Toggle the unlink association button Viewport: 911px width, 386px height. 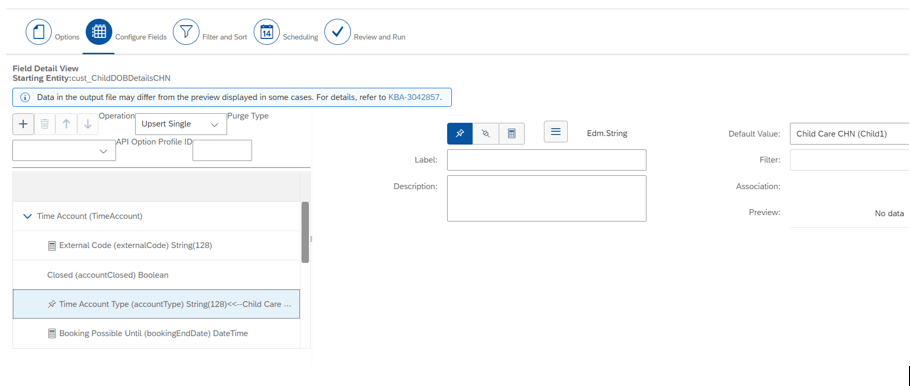click(x=486, y=134)
